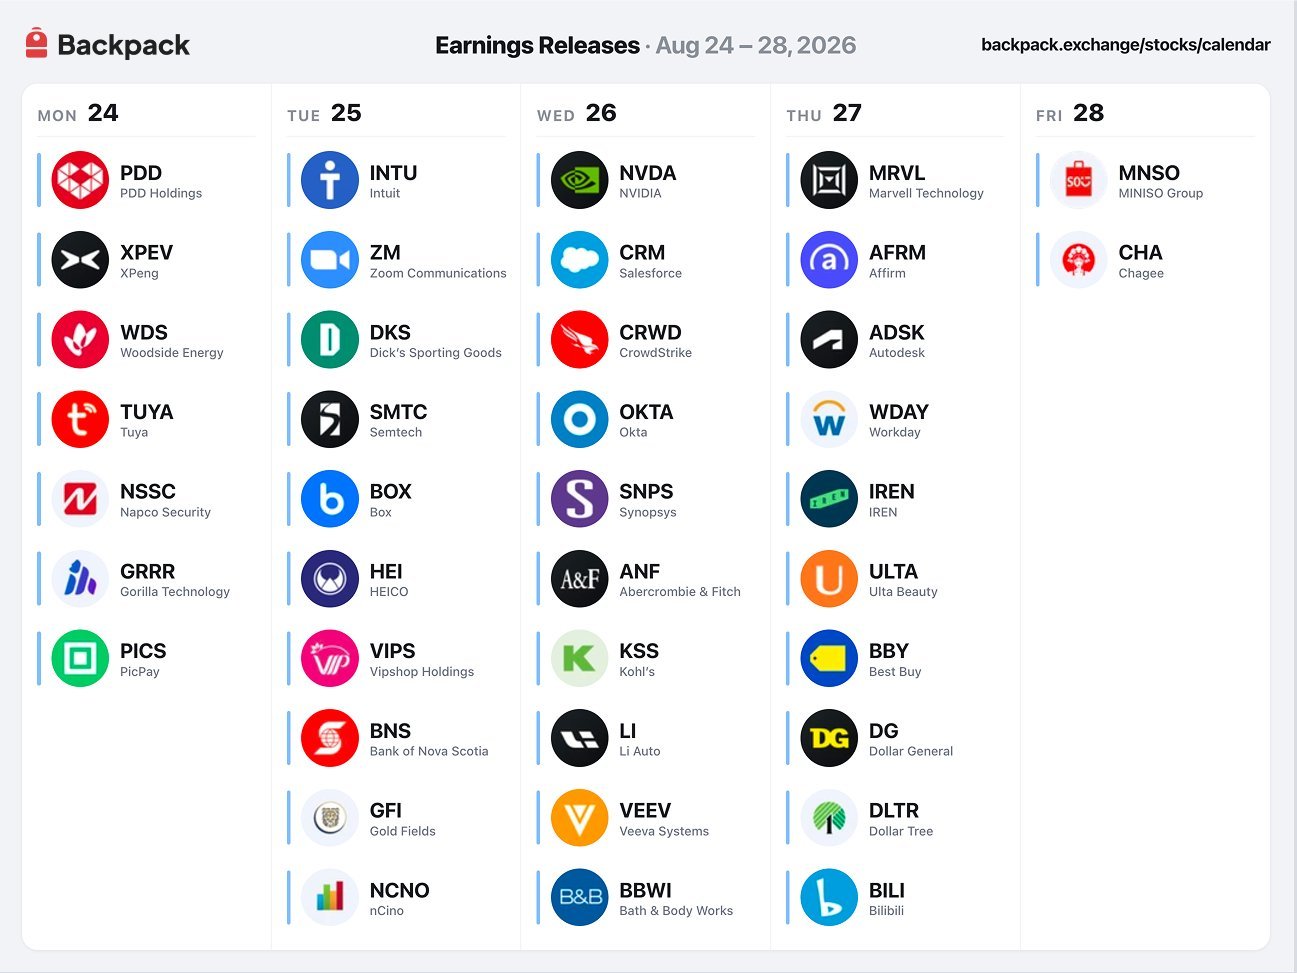Click the Marvell Technology logo
Viewport: 1297px width, 973px height.
point(829,180)
